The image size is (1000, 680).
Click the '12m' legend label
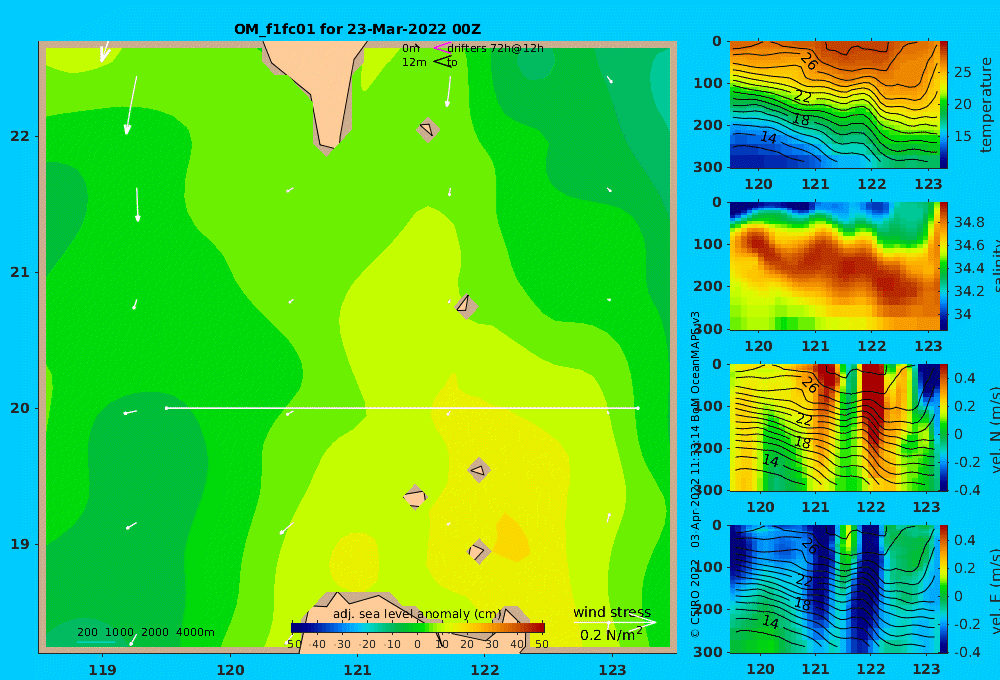pyautogui.click(x=414, y=63)
